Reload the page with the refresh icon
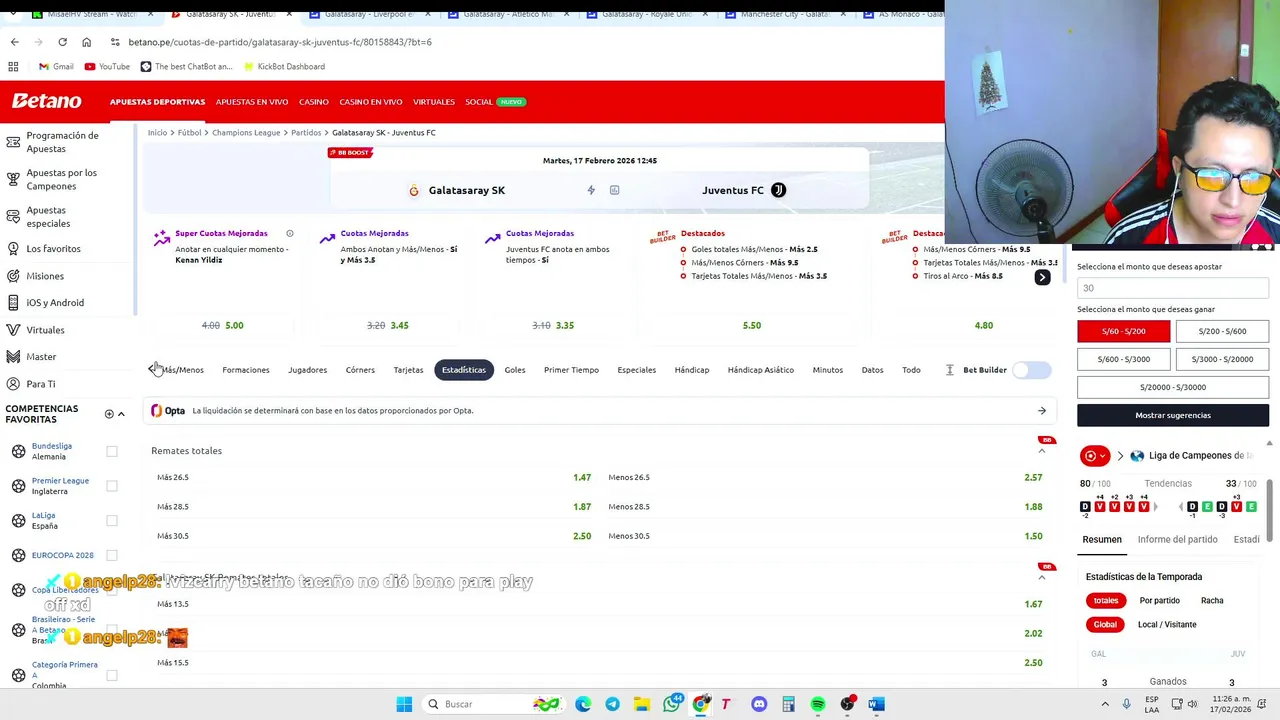Screen dimensions: 1280x720 62,42
